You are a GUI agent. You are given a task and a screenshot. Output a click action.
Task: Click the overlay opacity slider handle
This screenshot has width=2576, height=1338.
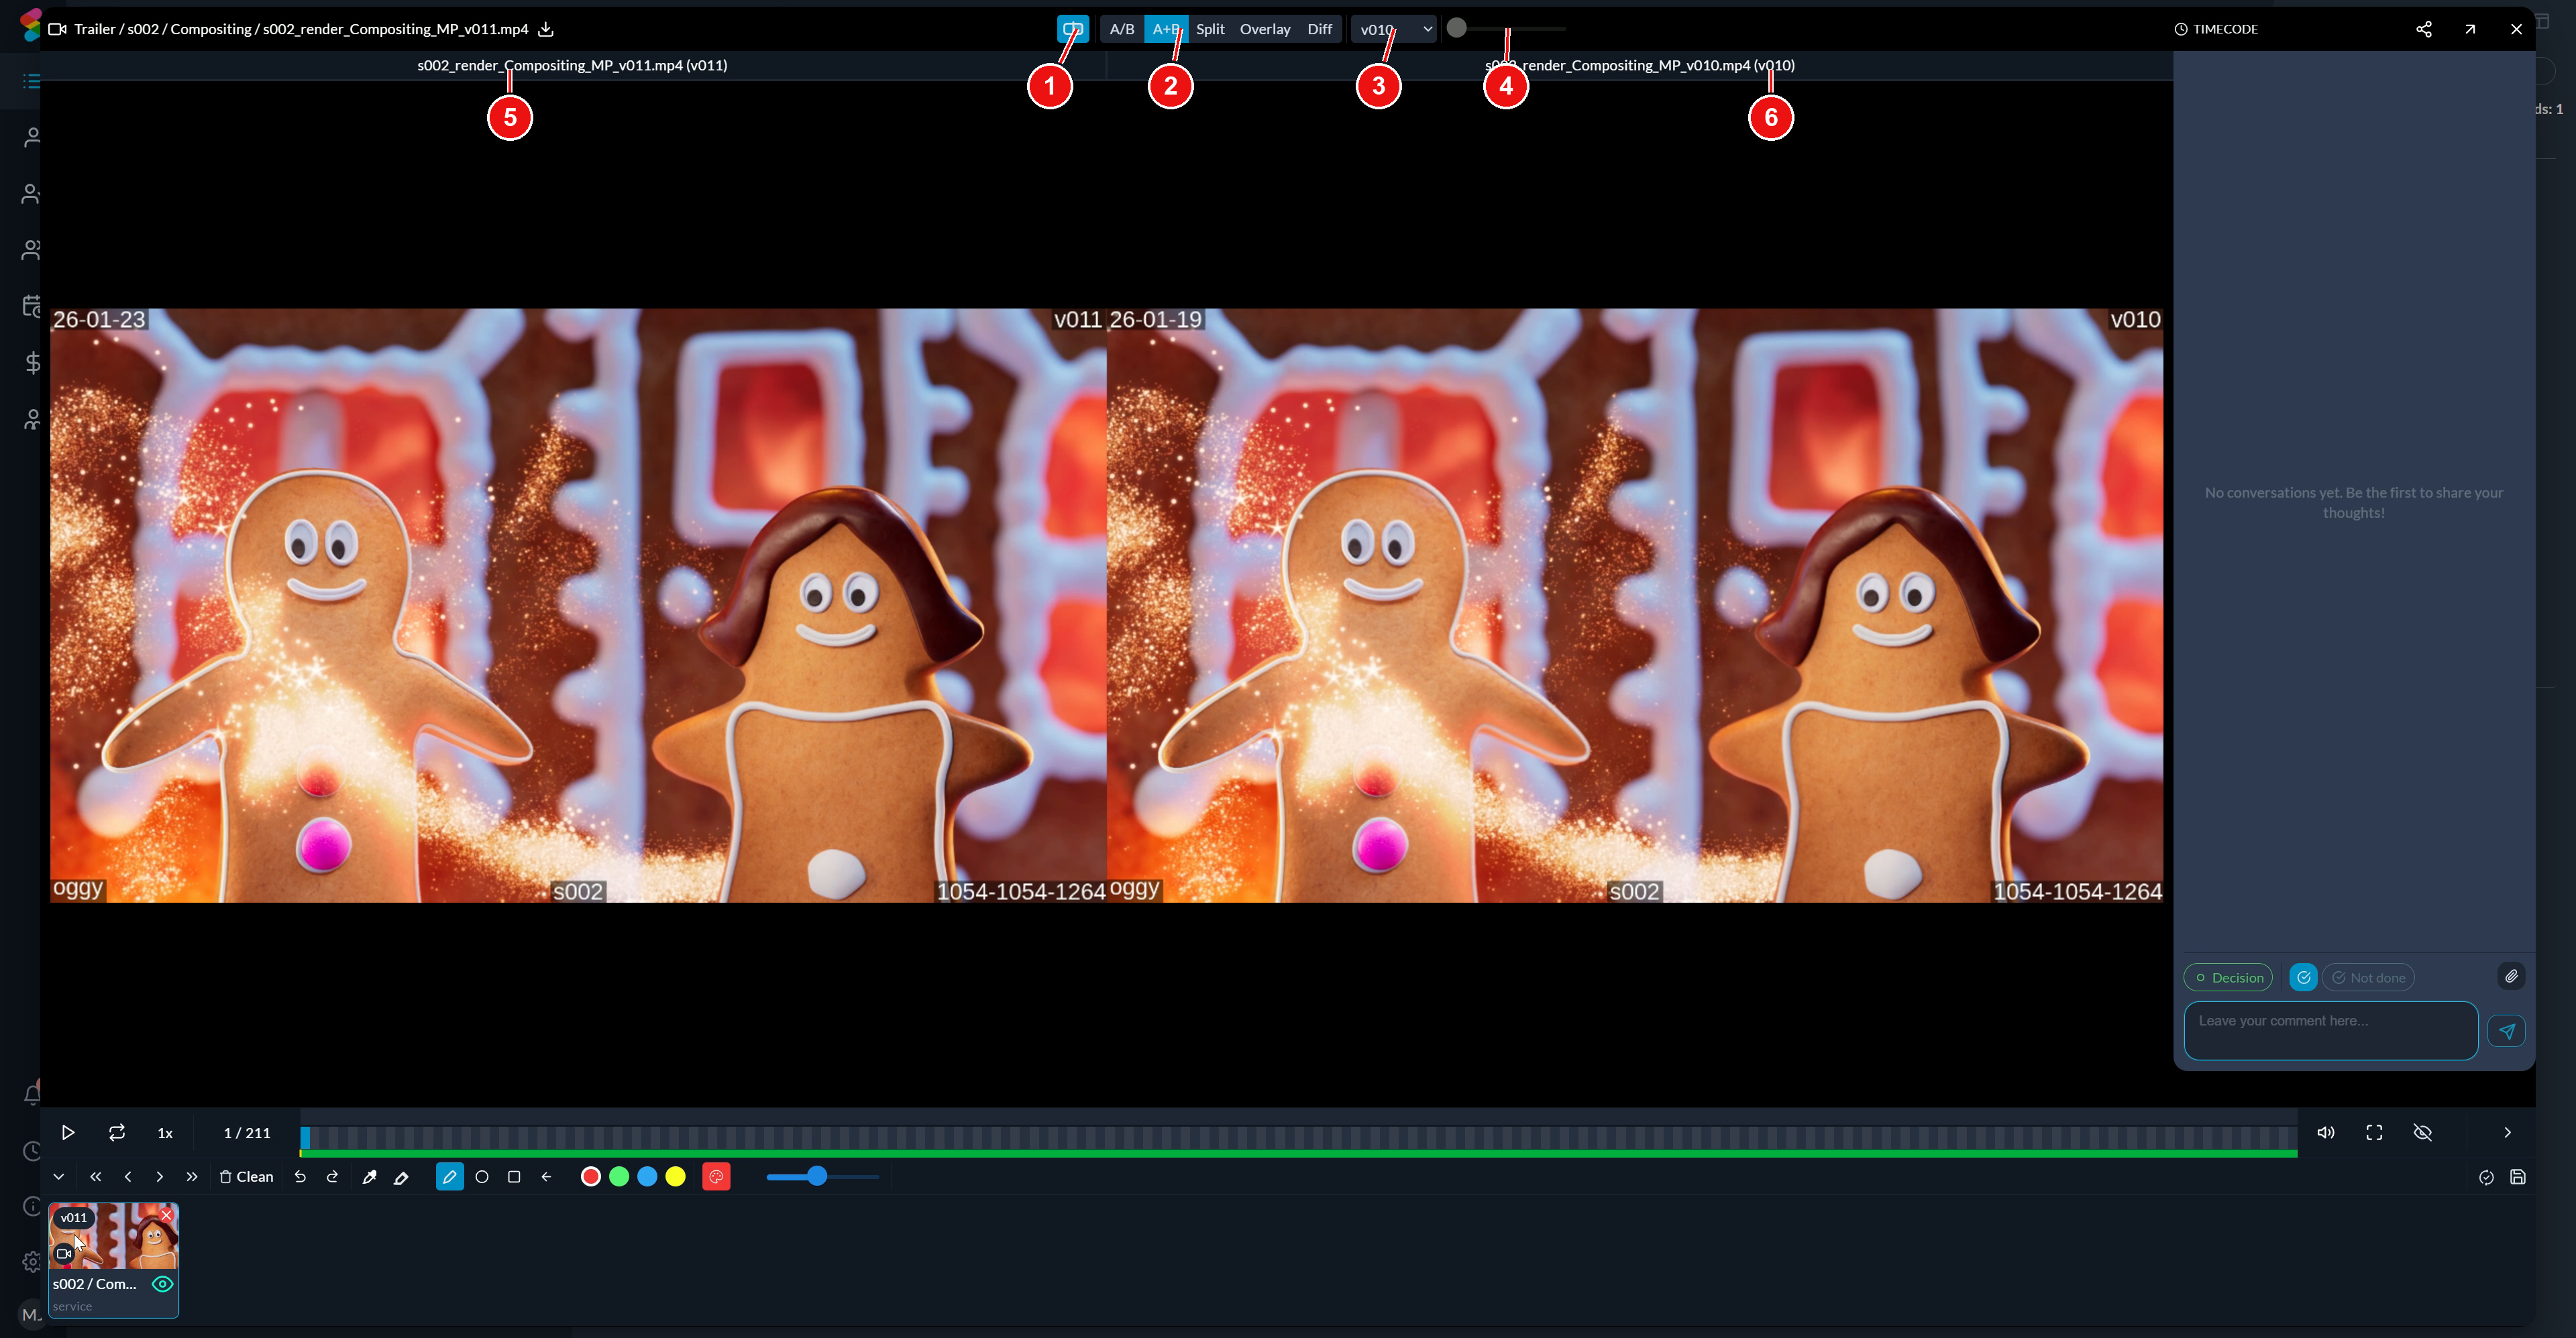(x=1457, y=29)
